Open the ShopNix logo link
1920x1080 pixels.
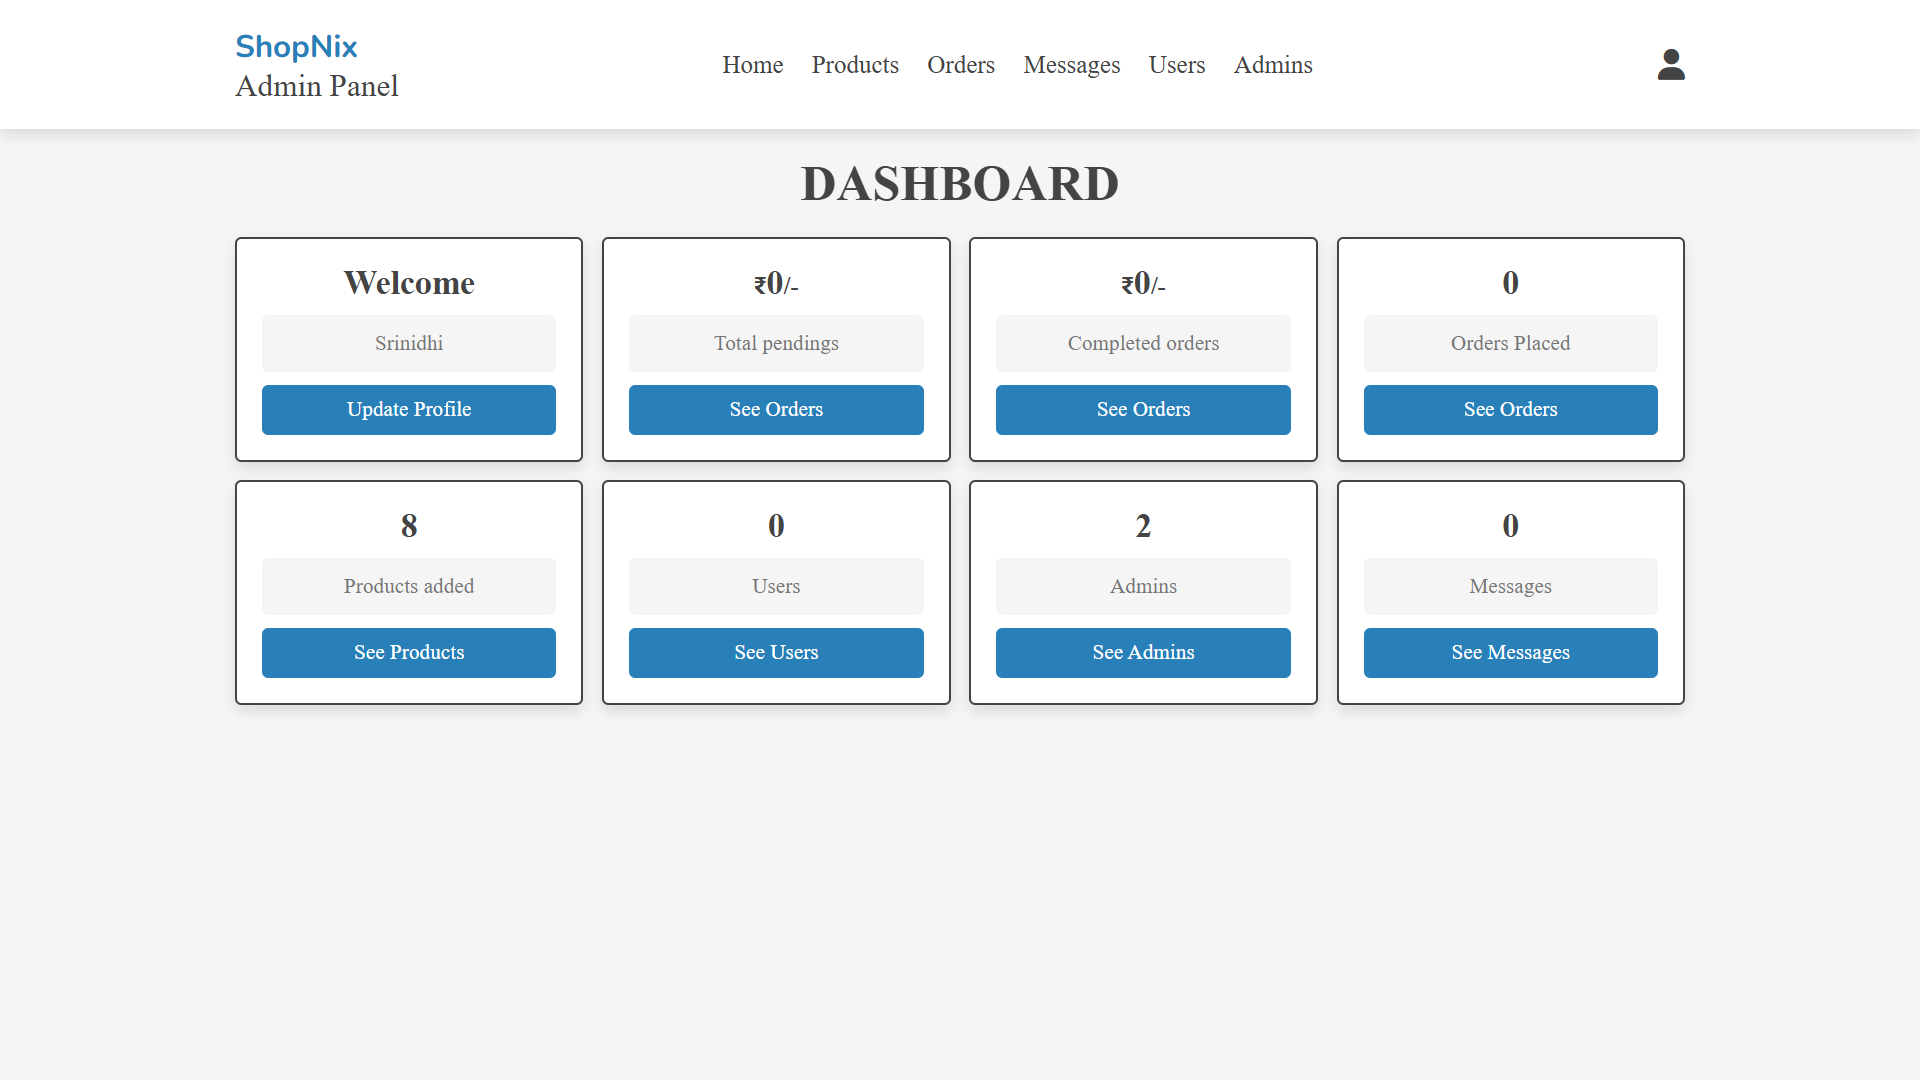click(x=296, y=47)
